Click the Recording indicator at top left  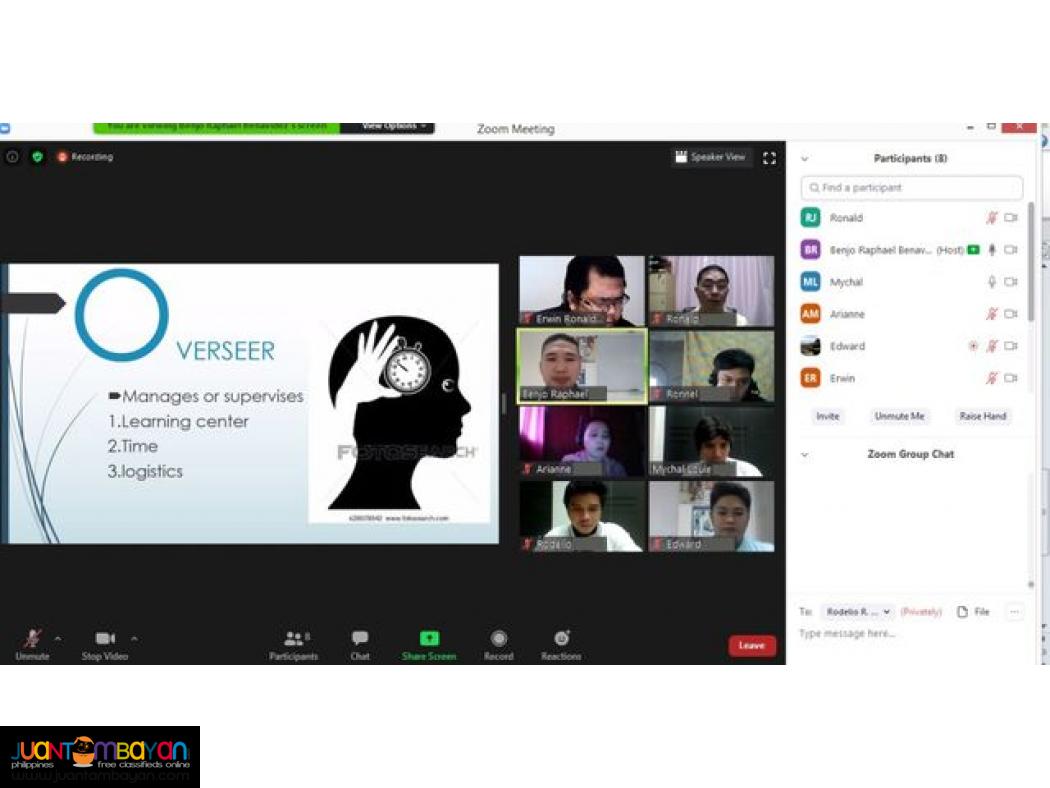point(88,157)
